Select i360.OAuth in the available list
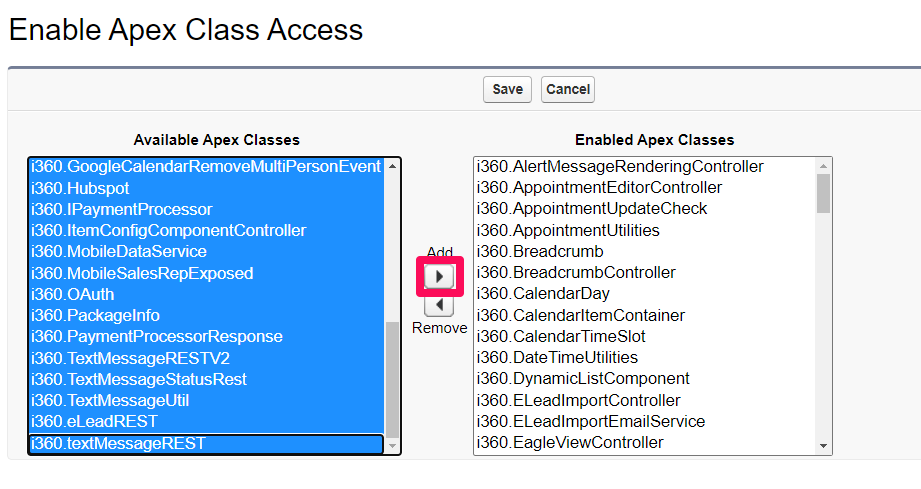This screenshot has width=921, height=489. pos(207,294)
